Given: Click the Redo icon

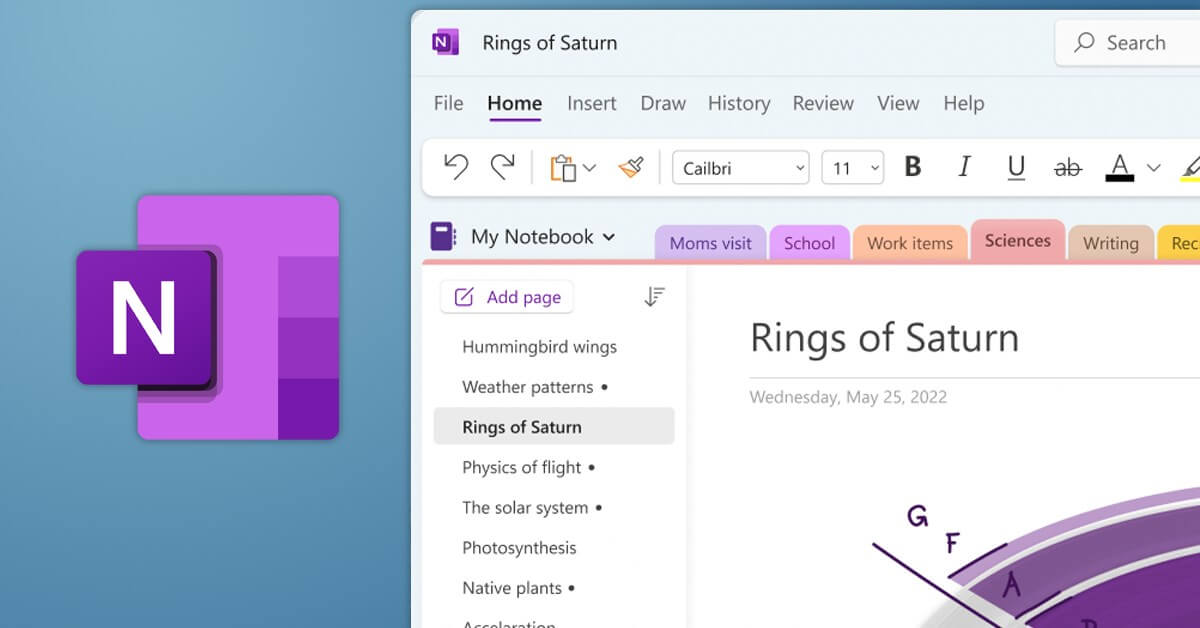Looking at the screenshot, I should [x=505, y=167].
